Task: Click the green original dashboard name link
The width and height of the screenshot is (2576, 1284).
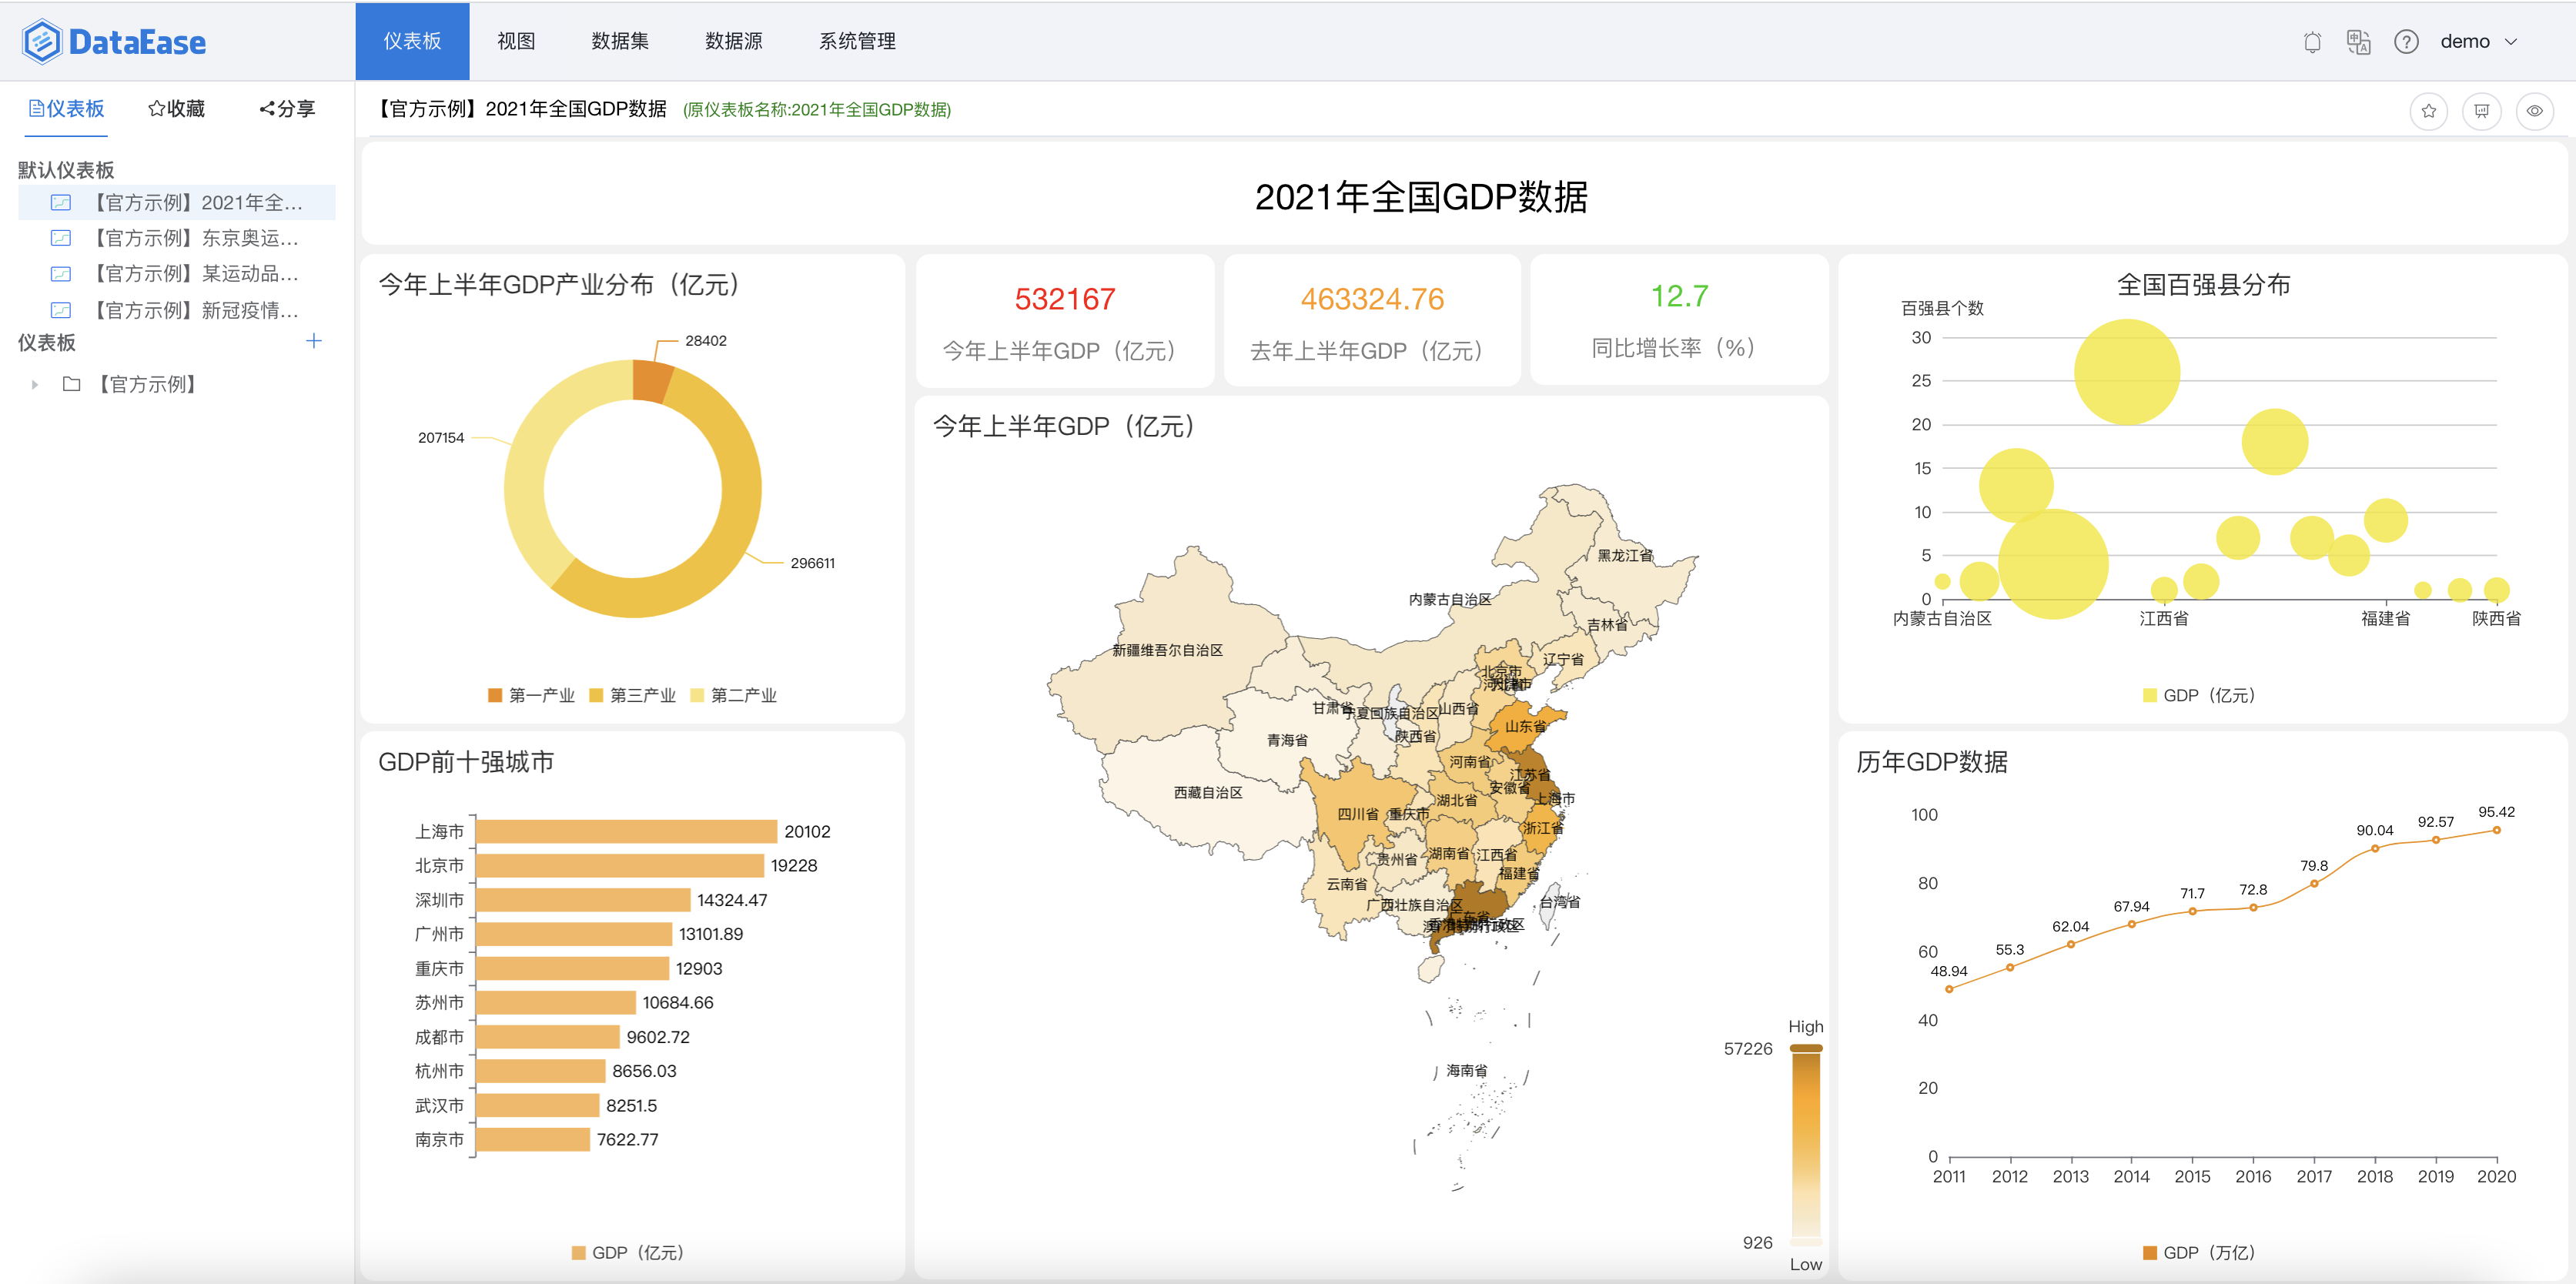Action: point(816,110)
